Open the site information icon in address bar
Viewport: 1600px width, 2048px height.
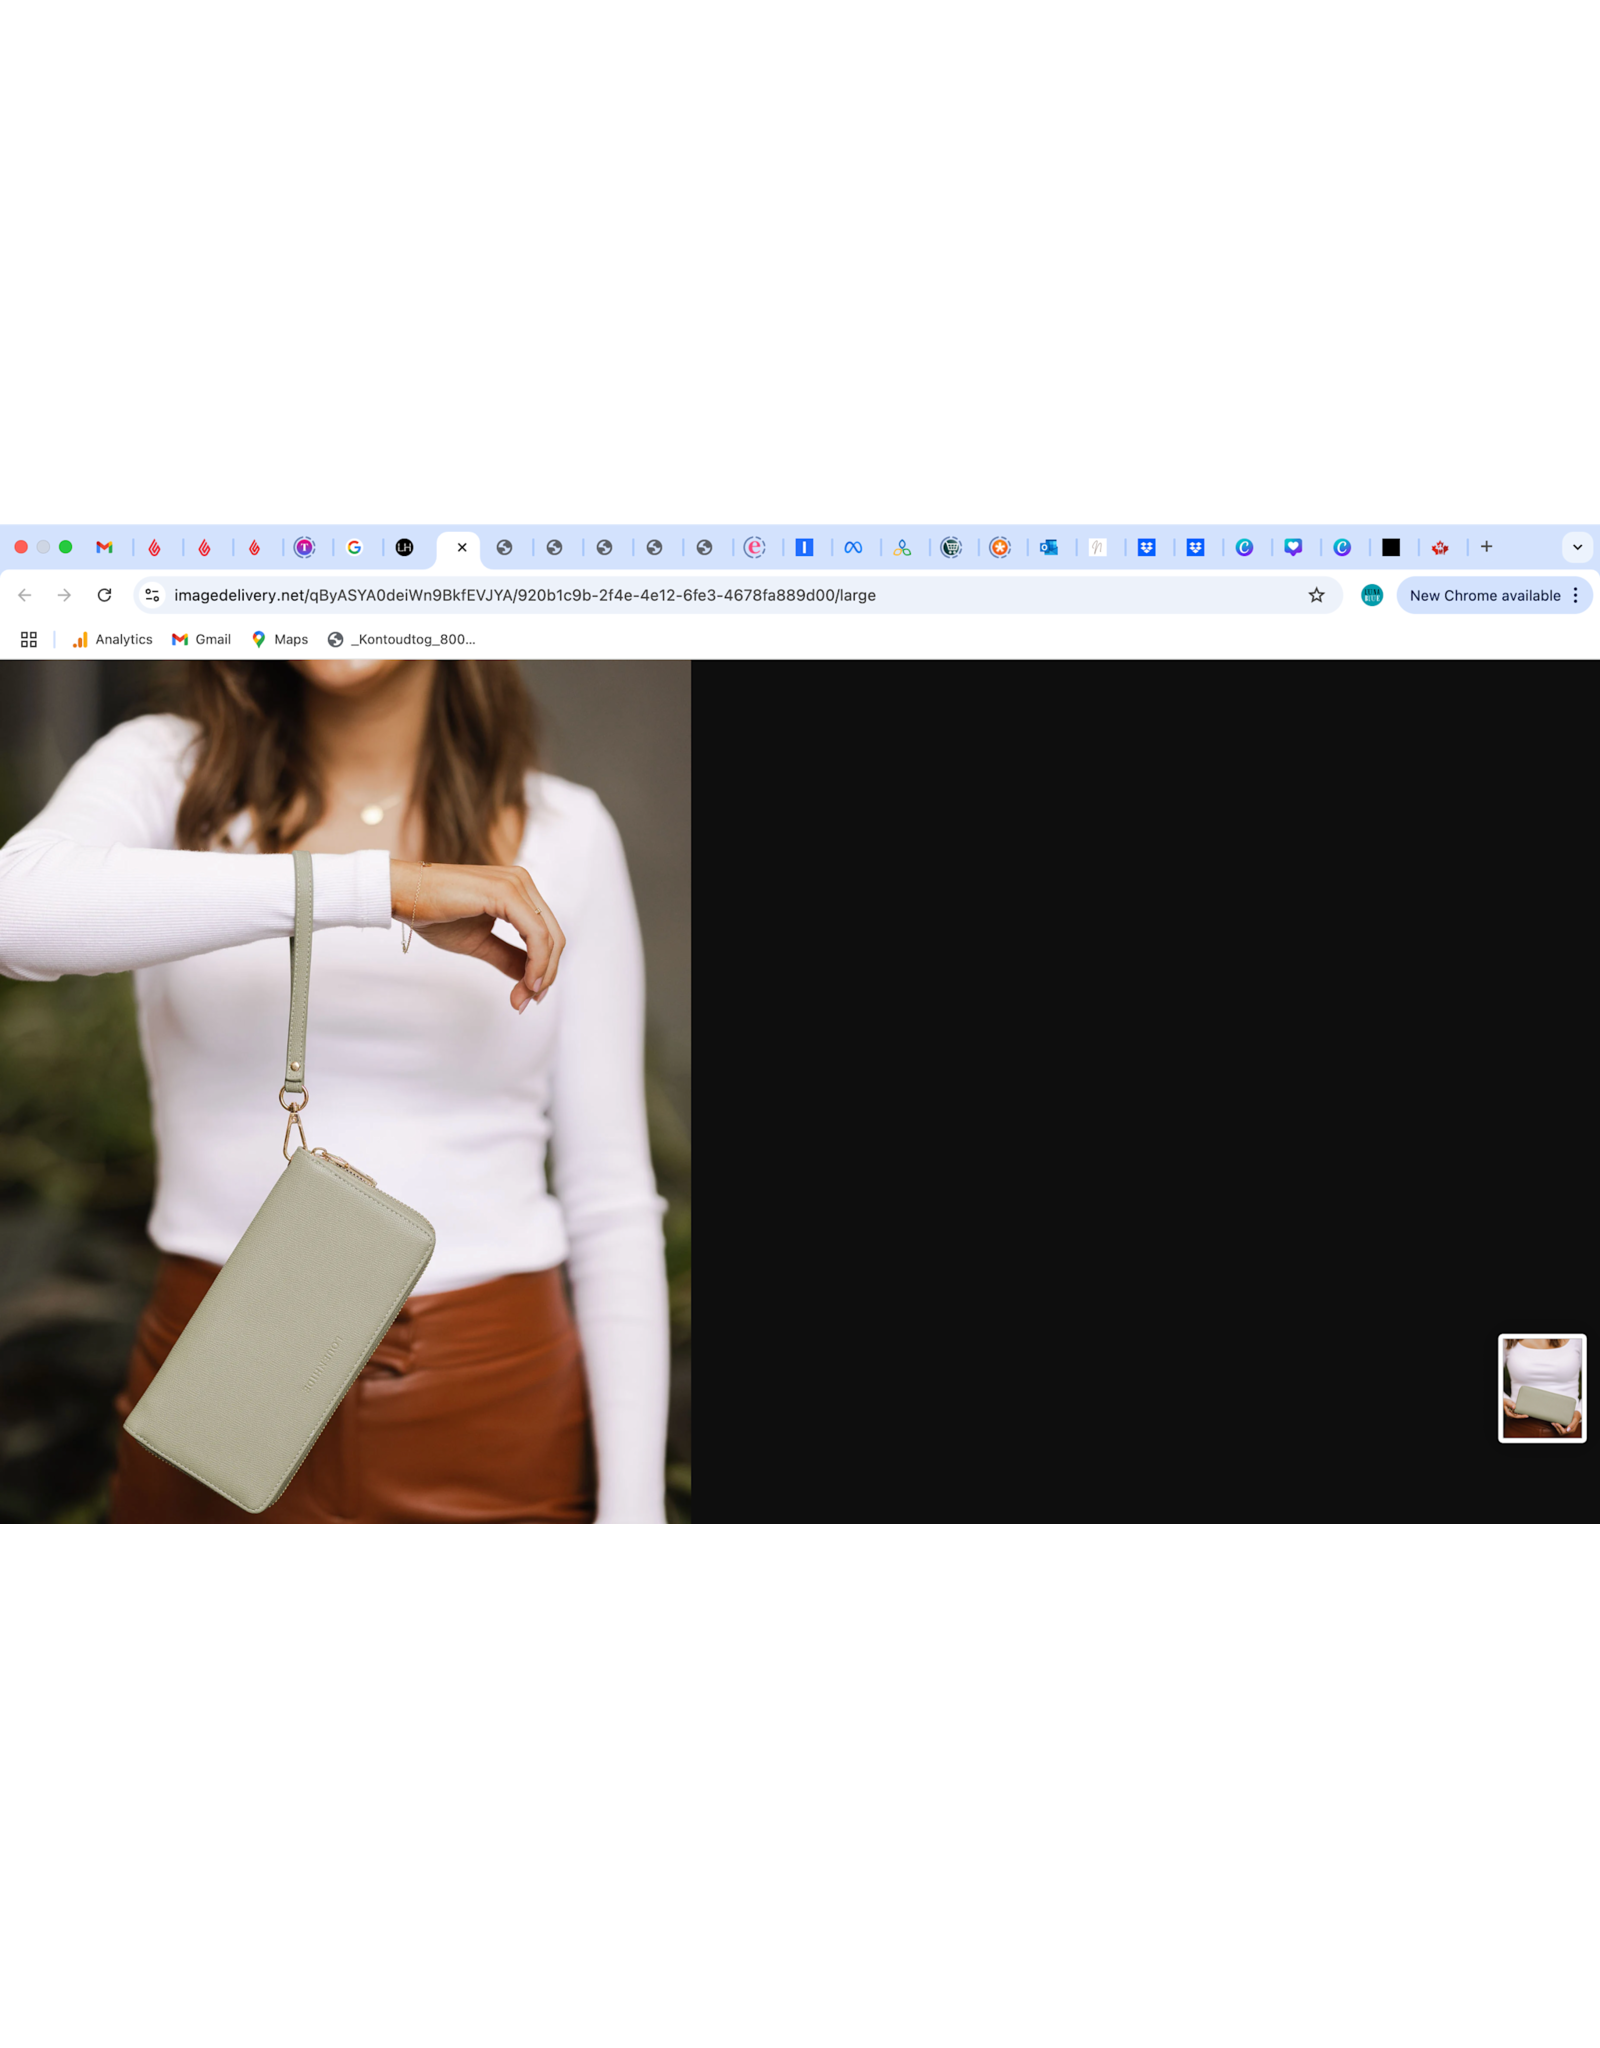pos(152,595)
